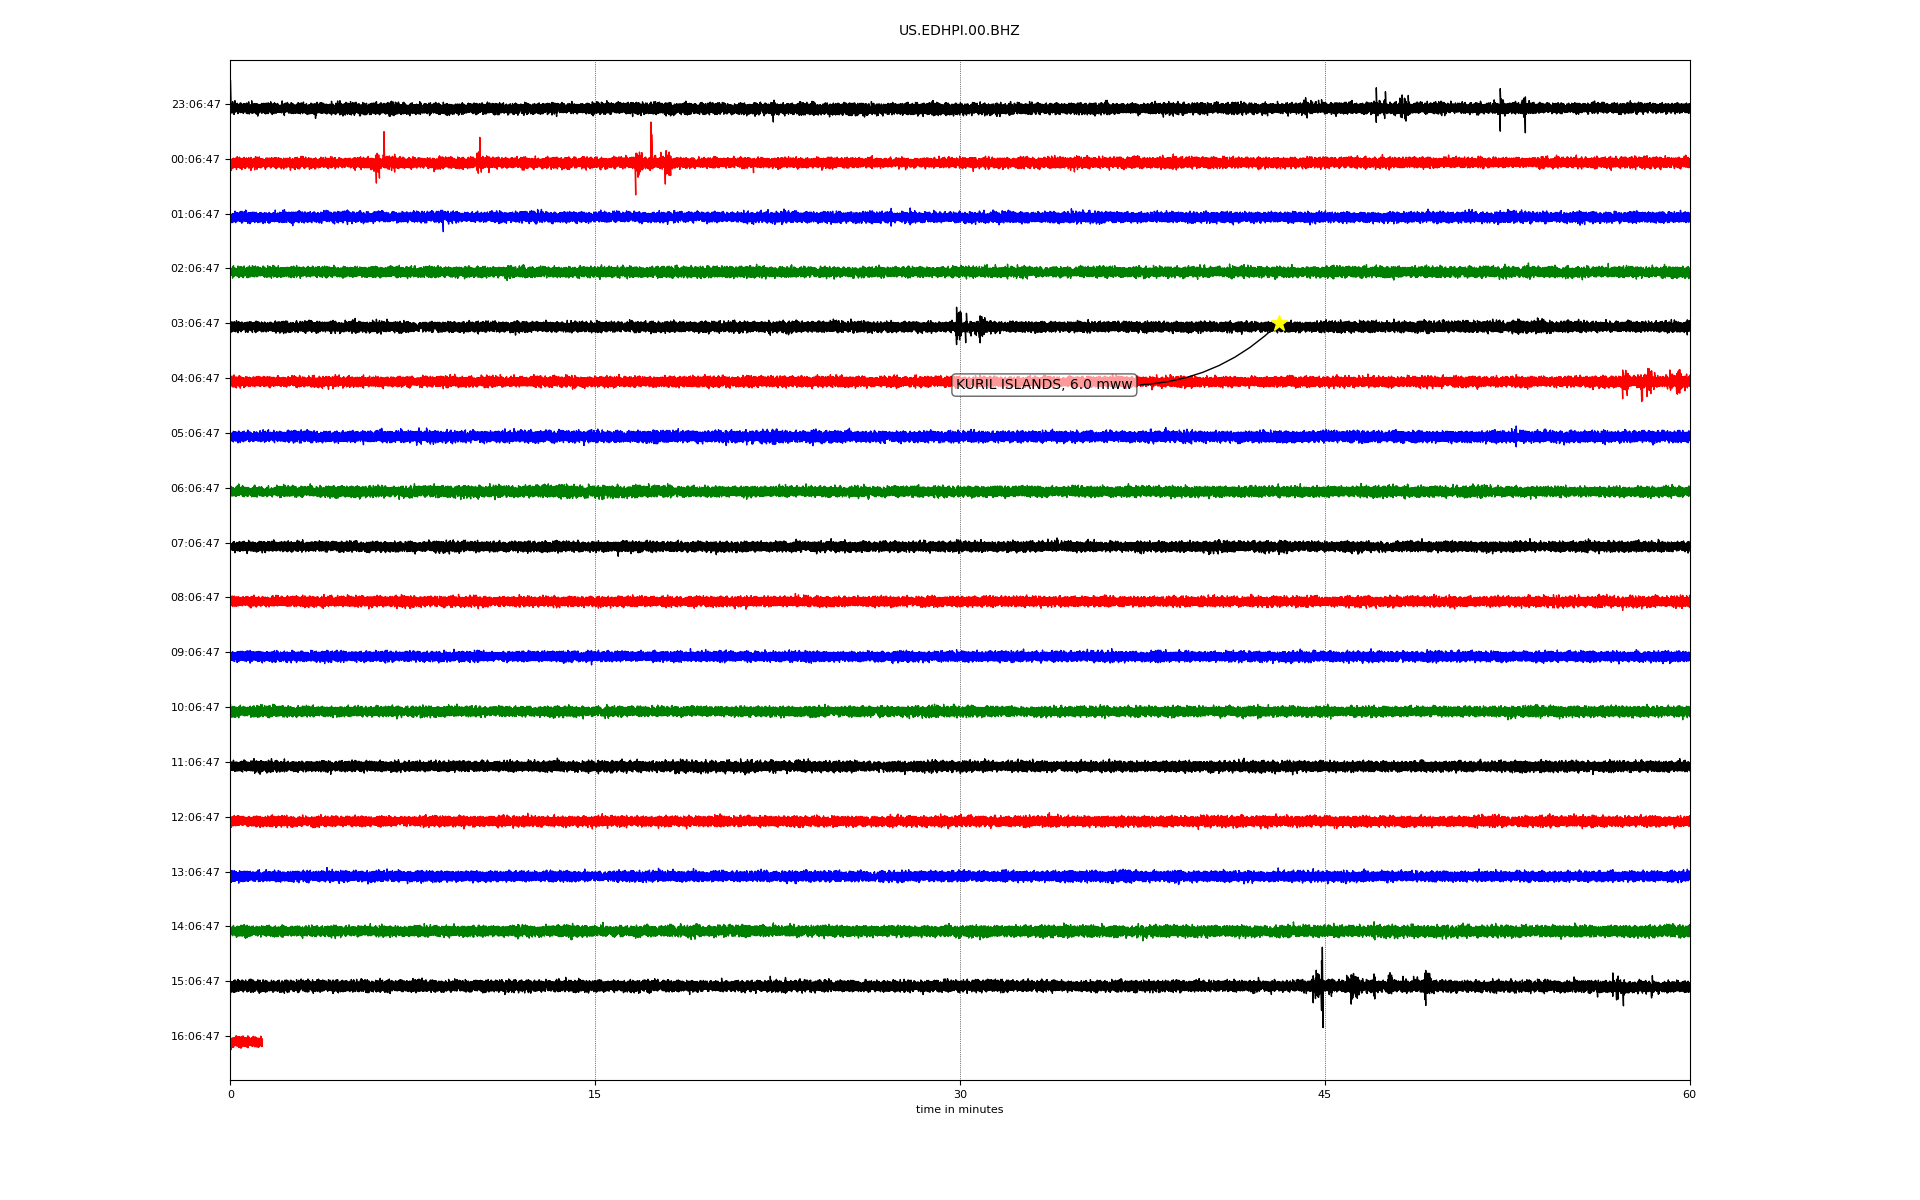Image resolution: width=1920 pixels, height=1200 pixels.
Task: Click the 11:06:47 time label
Action: click(196, 762)
